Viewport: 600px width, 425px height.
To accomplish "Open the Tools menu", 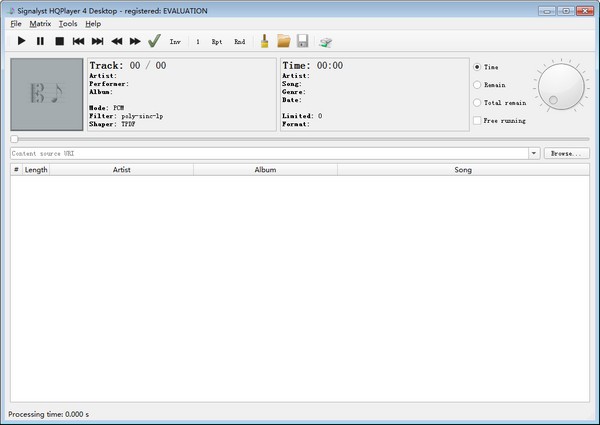I will pyautogui.click(x=67, y=23).
